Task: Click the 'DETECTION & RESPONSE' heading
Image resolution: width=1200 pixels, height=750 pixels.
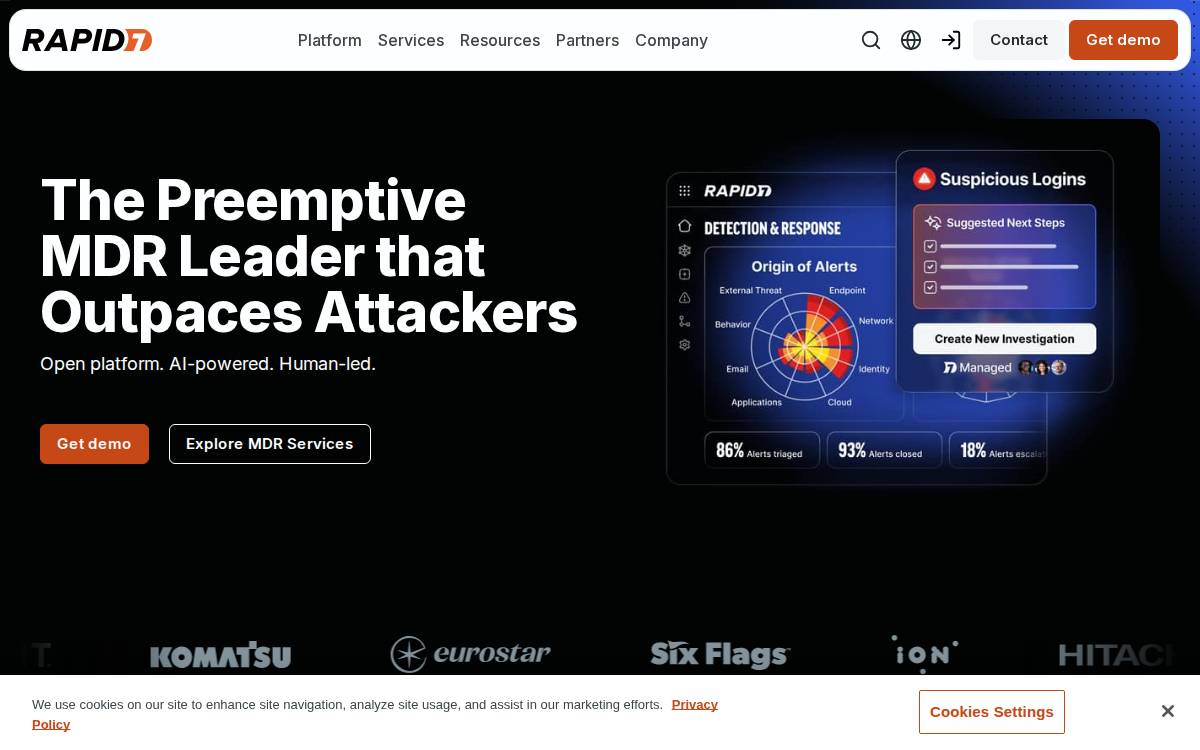Action: pos(772,228)
